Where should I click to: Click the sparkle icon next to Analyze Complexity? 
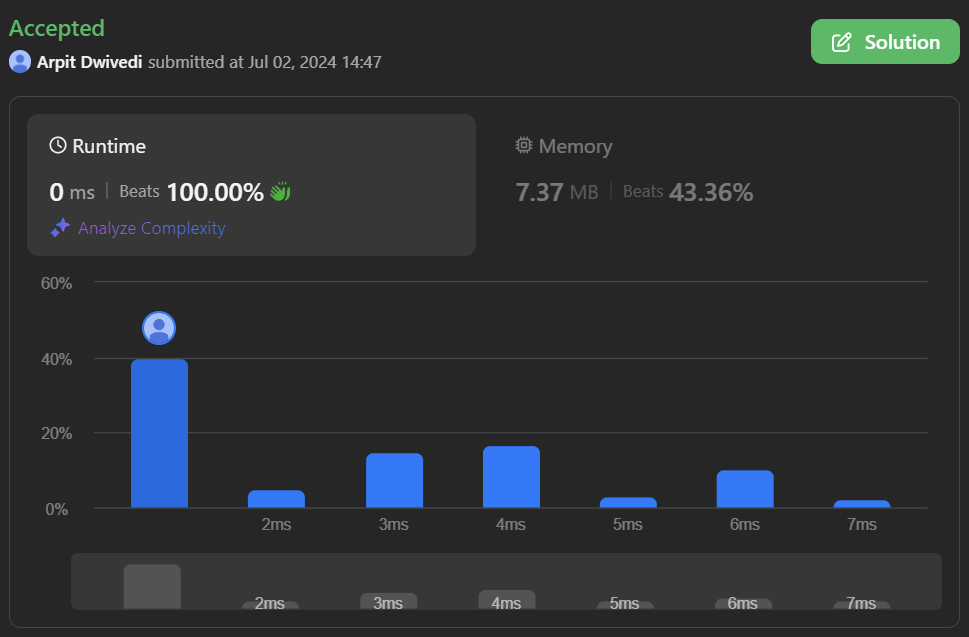click(x=60, y=228)
